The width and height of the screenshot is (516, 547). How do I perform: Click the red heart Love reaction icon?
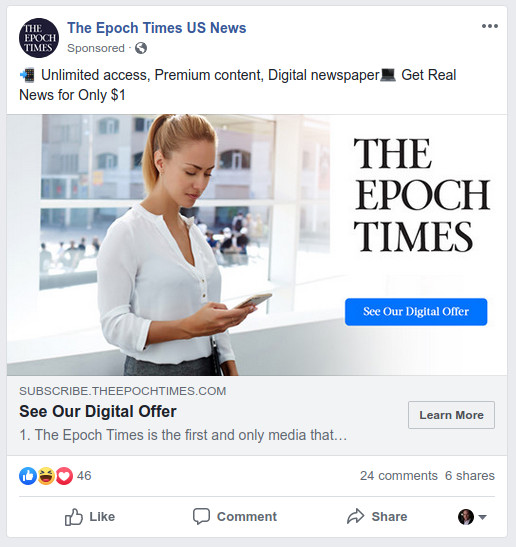(64, 476)
